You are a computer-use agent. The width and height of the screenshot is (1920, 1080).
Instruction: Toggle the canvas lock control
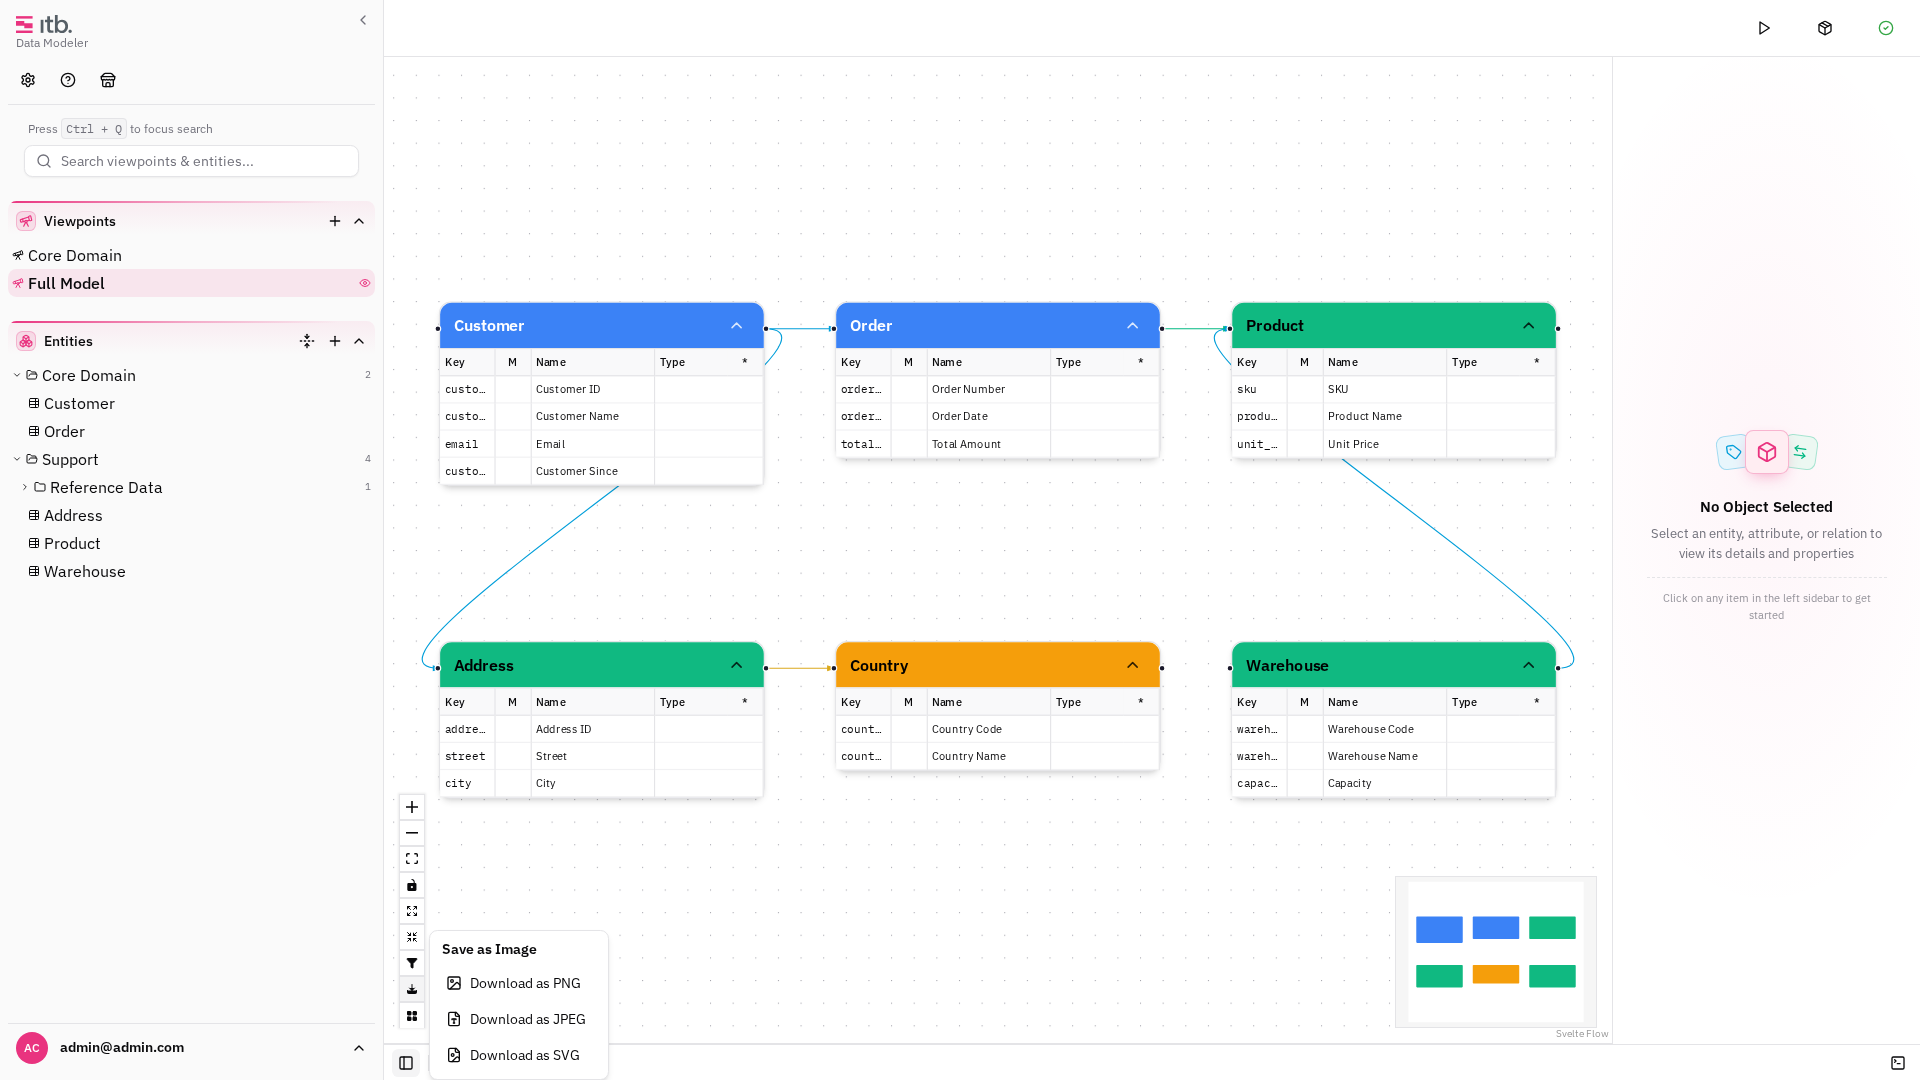pyautogui.click(x=412, y=885)
